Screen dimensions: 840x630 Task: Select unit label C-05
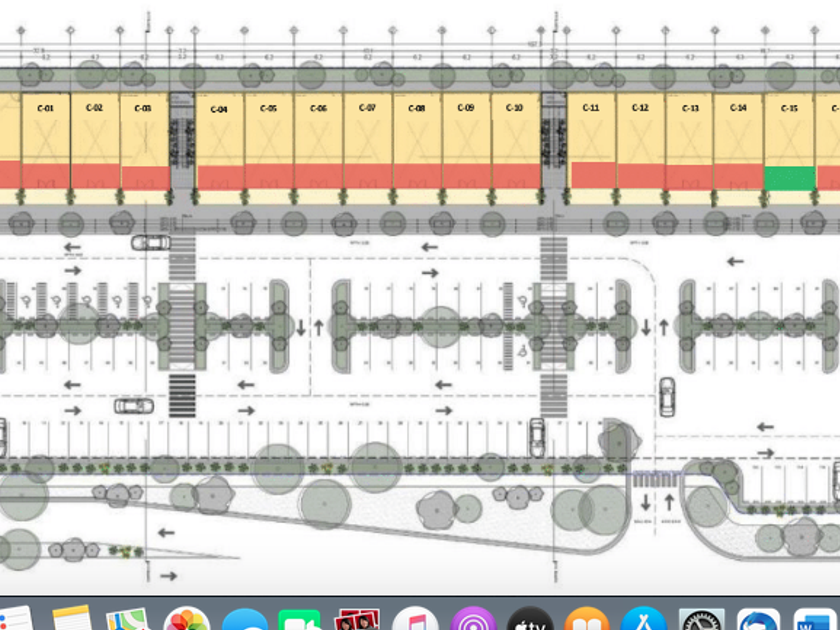[x=268, y=108]
